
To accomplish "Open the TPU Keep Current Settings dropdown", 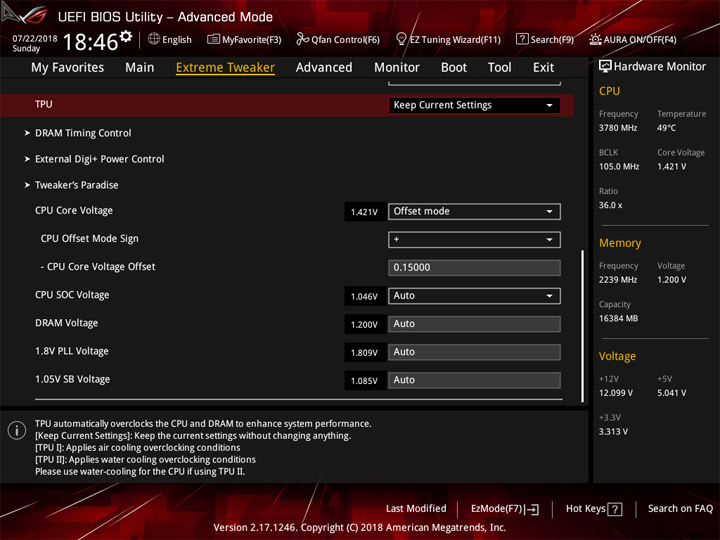I will point(474,105).
